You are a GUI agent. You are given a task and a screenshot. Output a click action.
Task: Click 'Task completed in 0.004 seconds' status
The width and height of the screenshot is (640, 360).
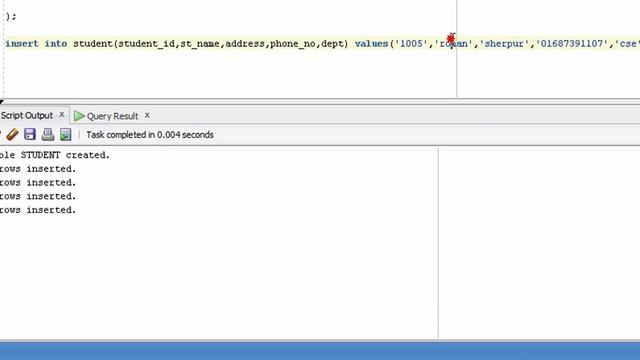pos(150,135)
